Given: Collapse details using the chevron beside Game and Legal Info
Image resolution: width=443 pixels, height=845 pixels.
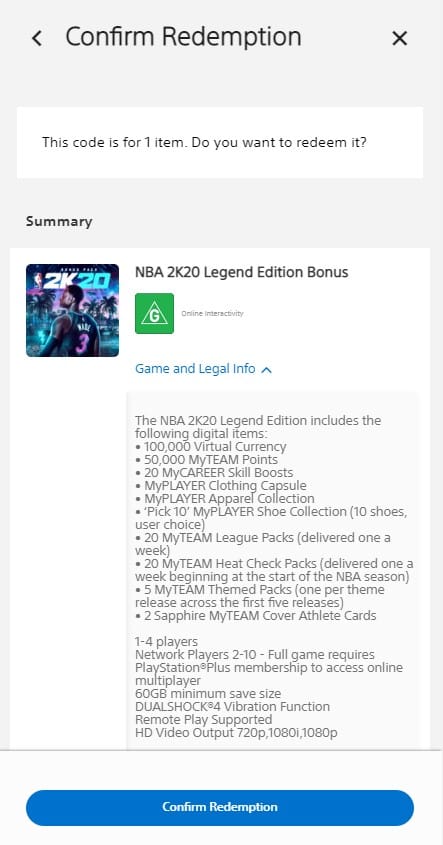Looking at the screenshot, I should (266, 370).
